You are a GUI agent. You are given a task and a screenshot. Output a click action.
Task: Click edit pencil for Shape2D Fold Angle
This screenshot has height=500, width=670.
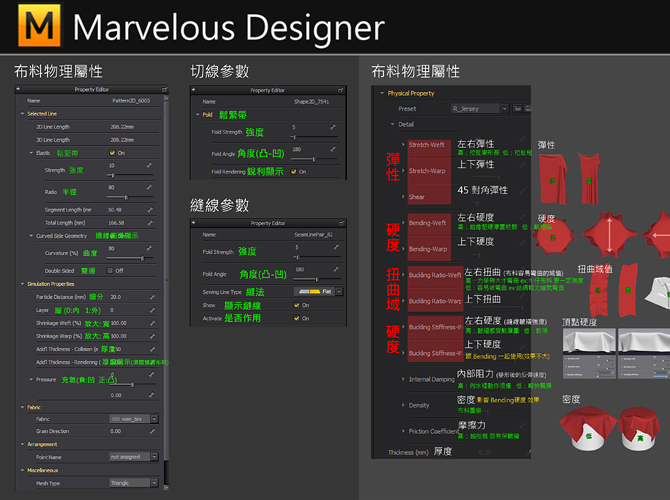click(x=333, y=149)
